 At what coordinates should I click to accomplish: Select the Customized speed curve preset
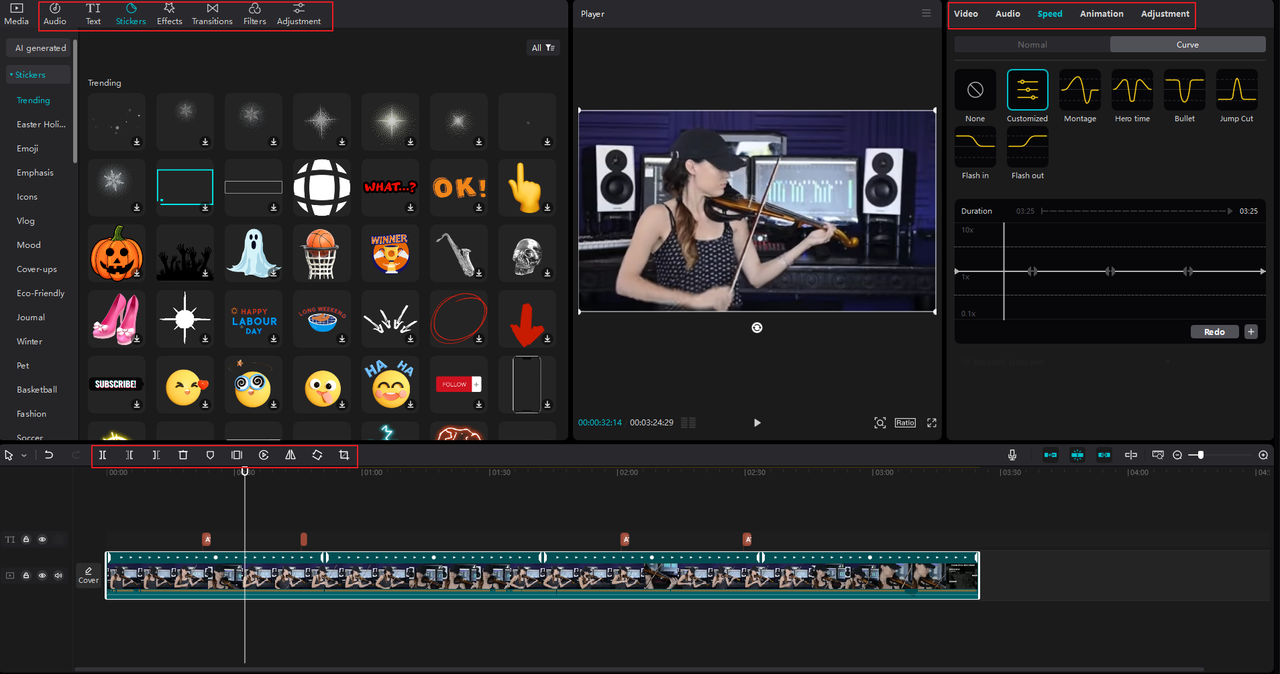pos(1027,90)
